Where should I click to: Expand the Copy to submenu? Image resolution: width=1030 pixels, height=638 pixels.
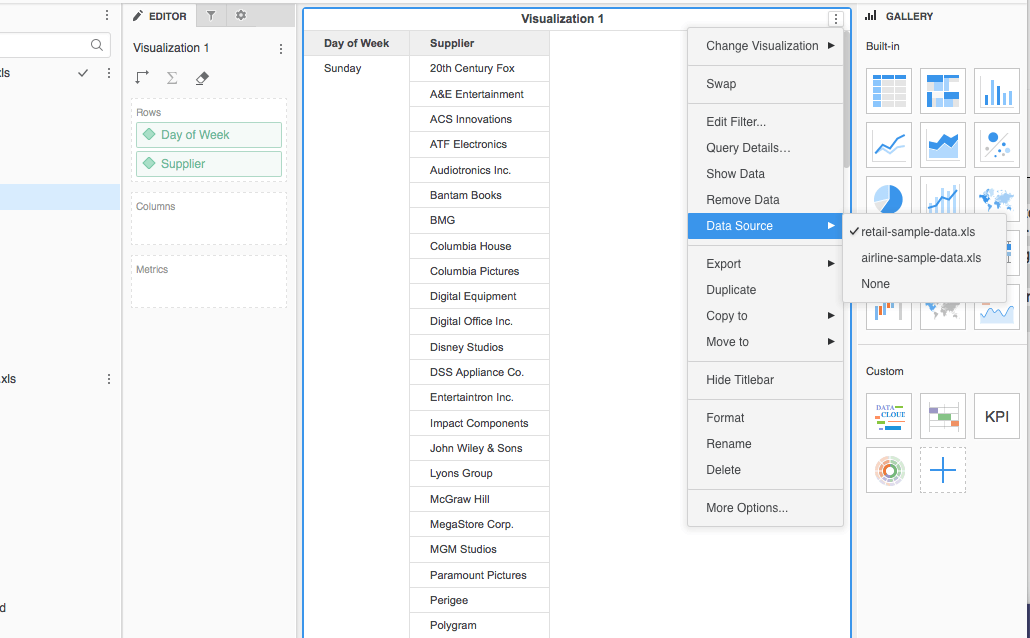point(765,315)
